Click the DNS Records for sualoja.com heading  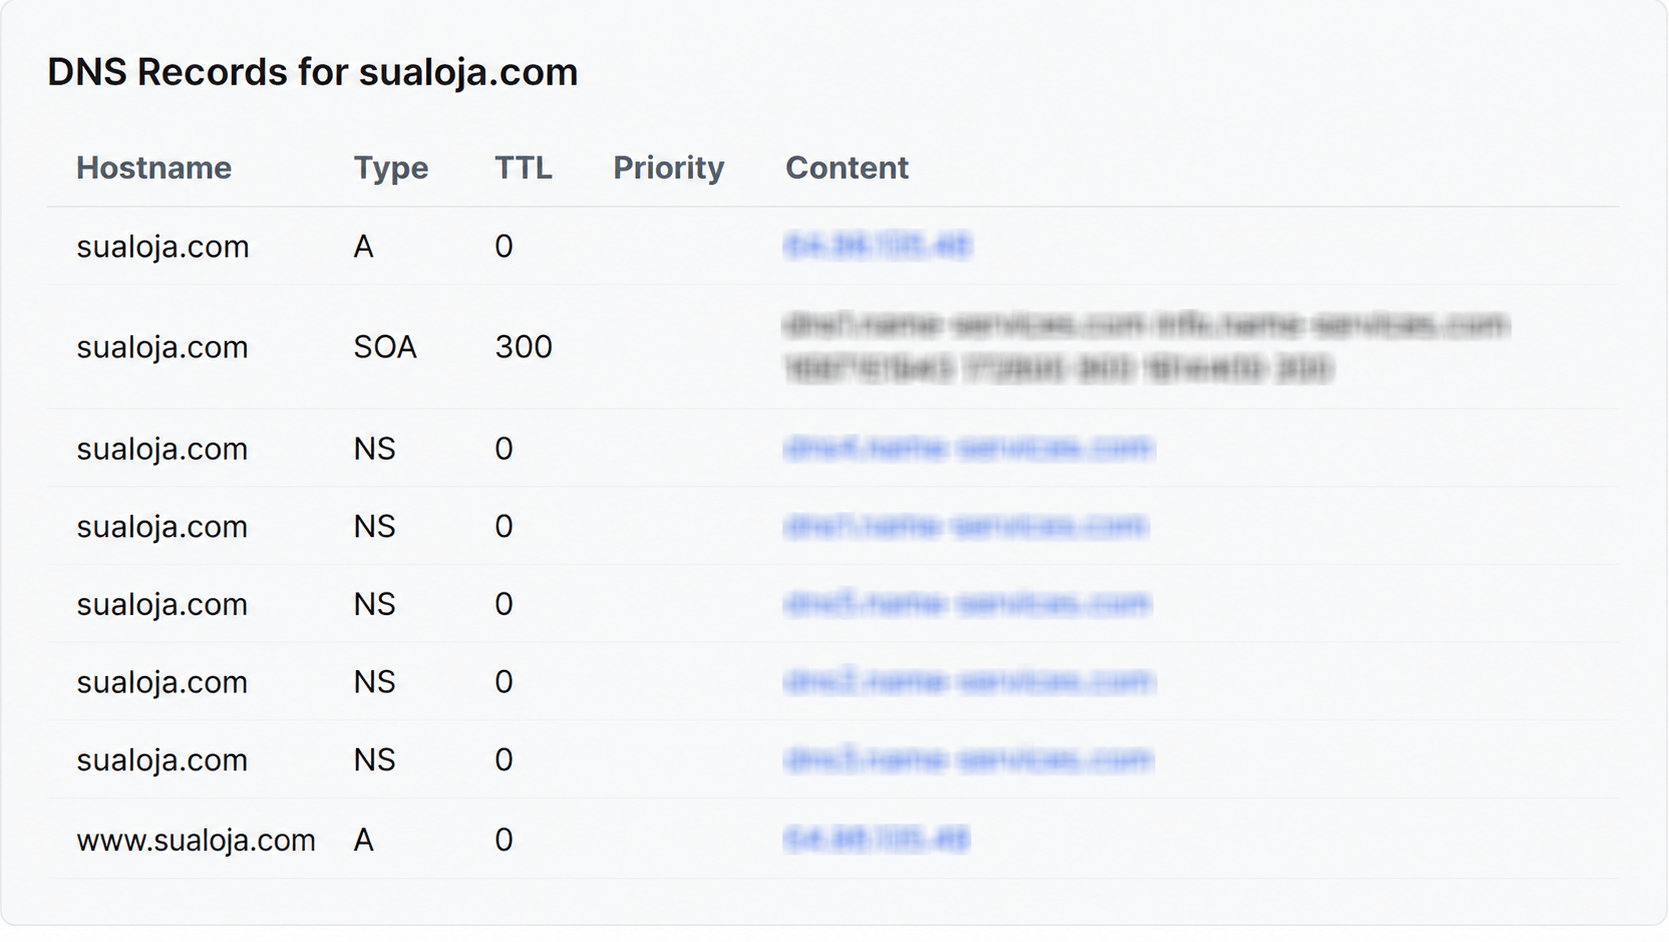click(313, 72)
